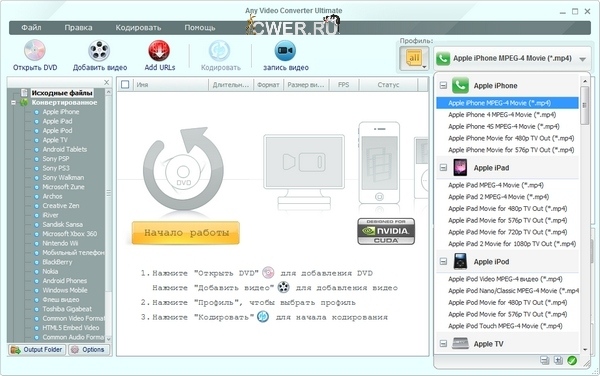Open the Правка menu
The width and height of the screenshot is (600, 376).
pos(78,28)
